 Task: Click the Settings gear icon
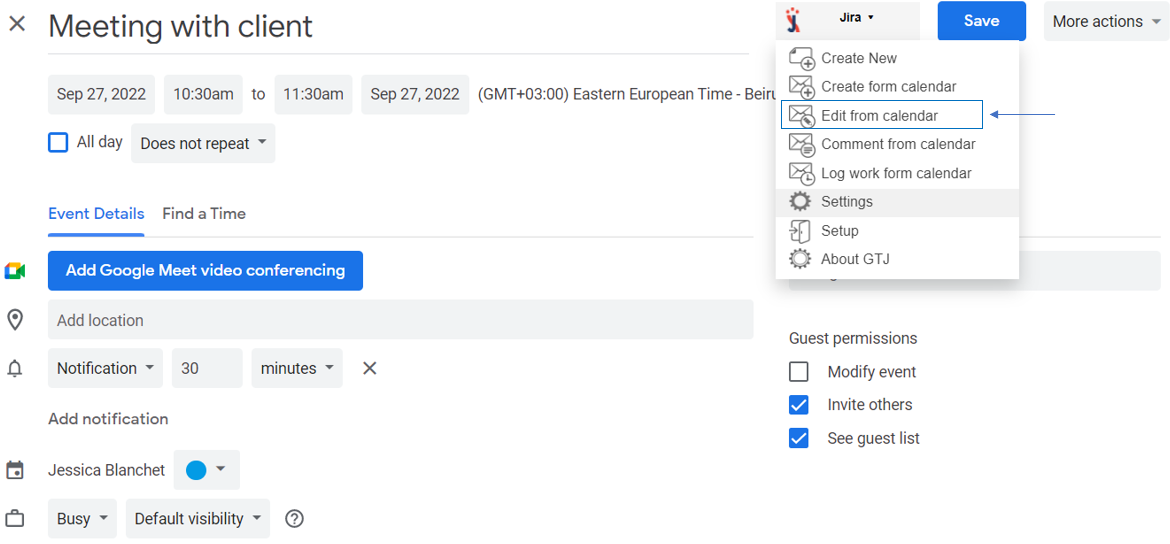[800, 202]
